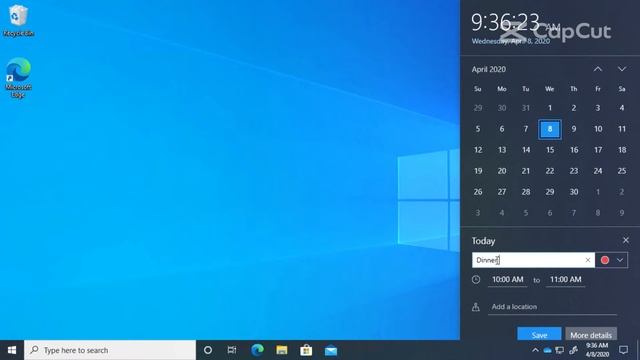Click the network status tray icon
This screenshot has height=360, width=640.
click(x=560, y=350)
